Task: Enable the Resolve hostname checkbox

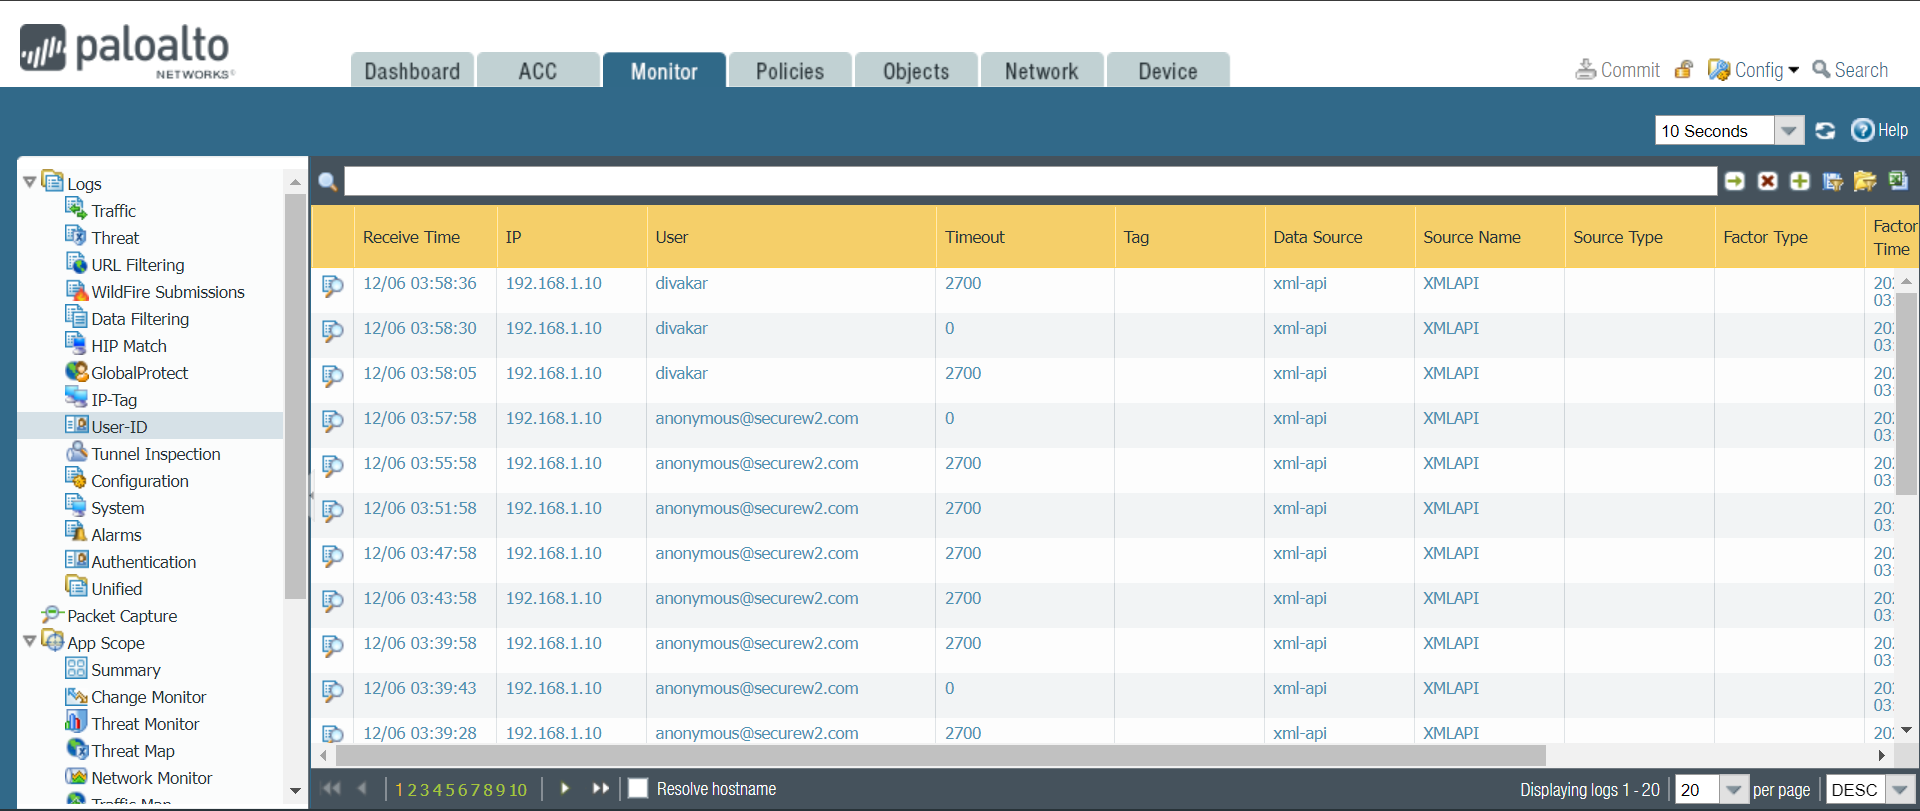Action: click(638, 788)
